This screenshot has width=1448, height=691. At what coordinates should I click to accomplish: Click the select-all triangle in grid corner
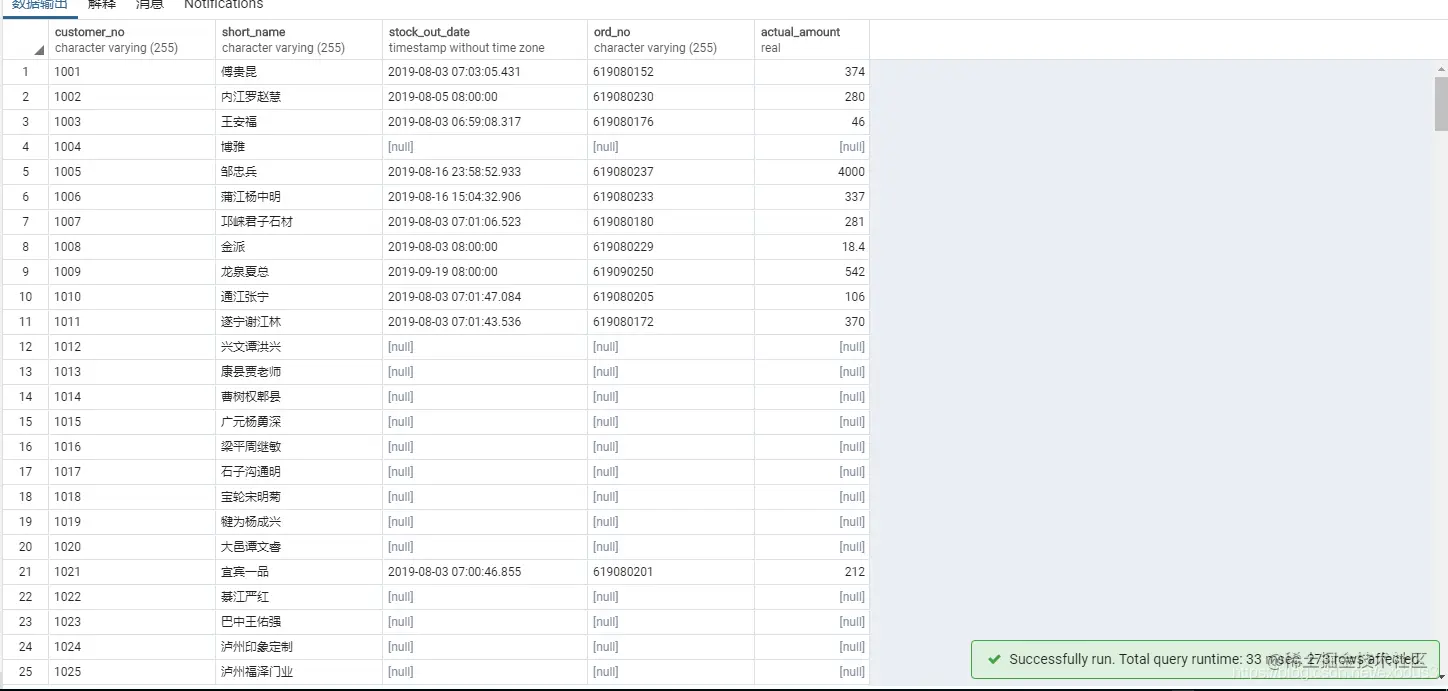39,50
